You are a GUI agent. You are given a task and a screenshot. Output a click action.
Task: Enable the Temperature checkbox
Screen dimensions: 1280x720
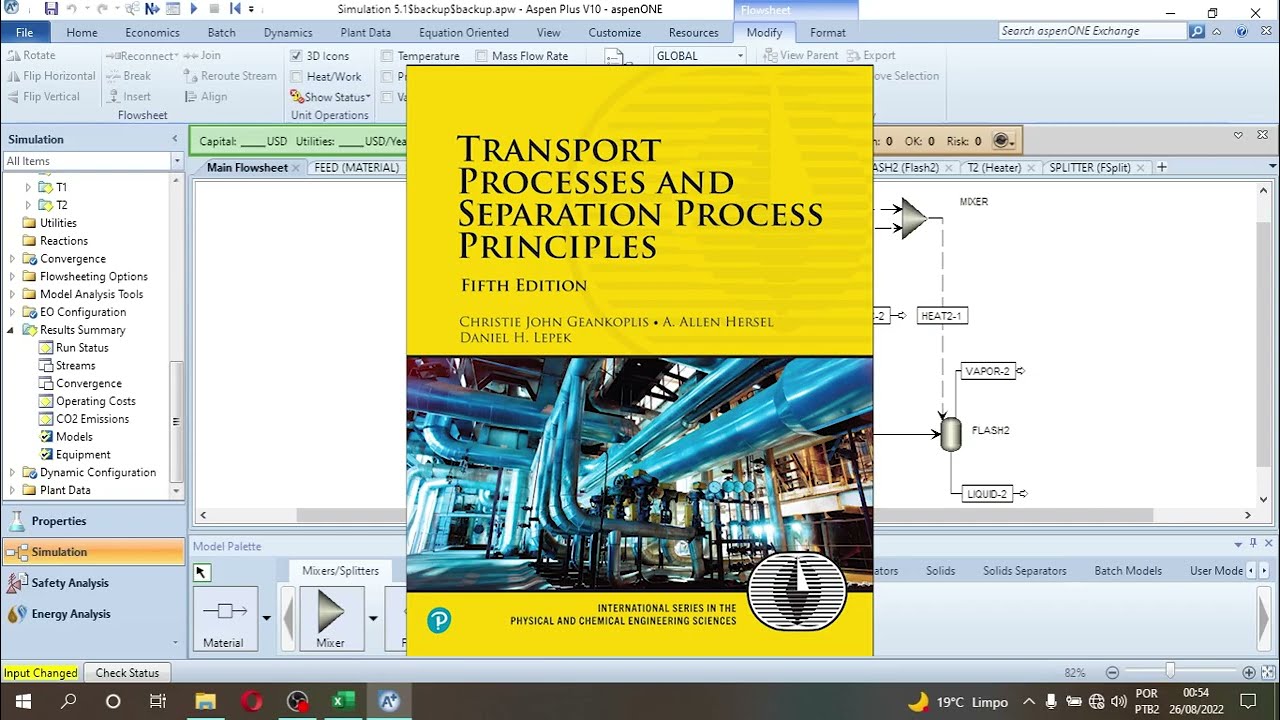click(387, 56)
